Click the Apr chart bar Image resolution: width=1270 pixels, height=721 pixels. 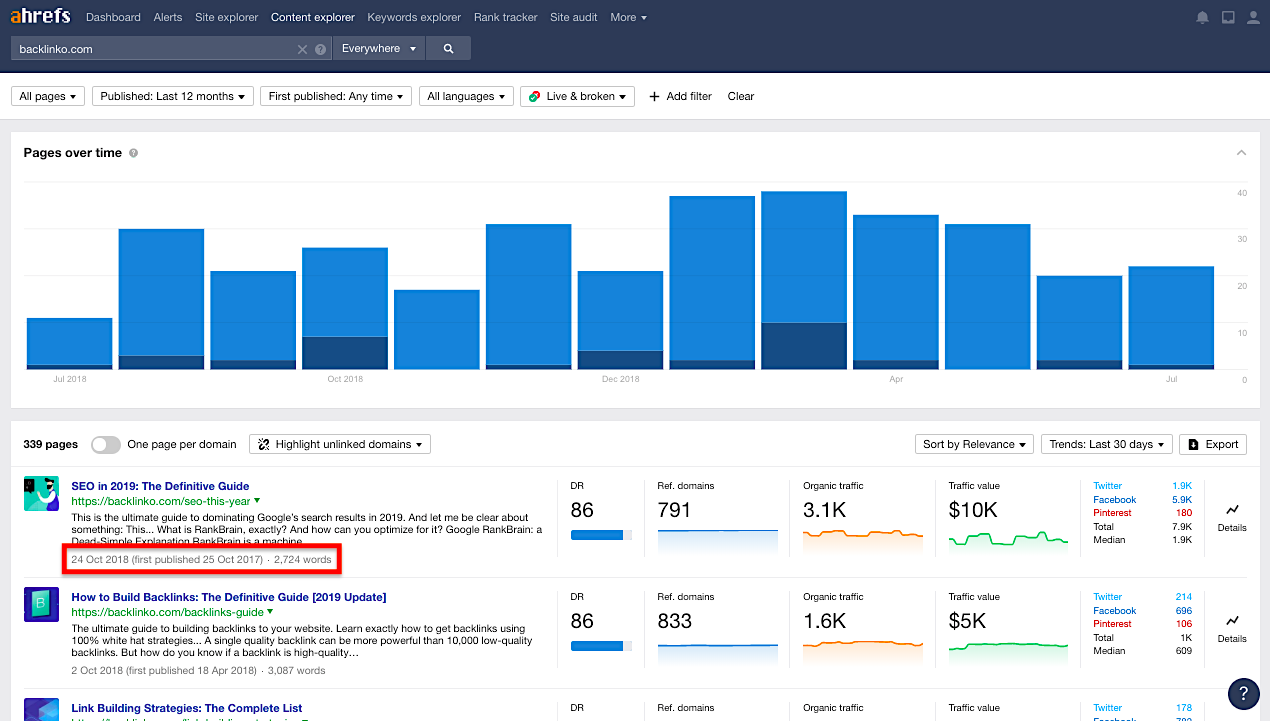(895, 292)
